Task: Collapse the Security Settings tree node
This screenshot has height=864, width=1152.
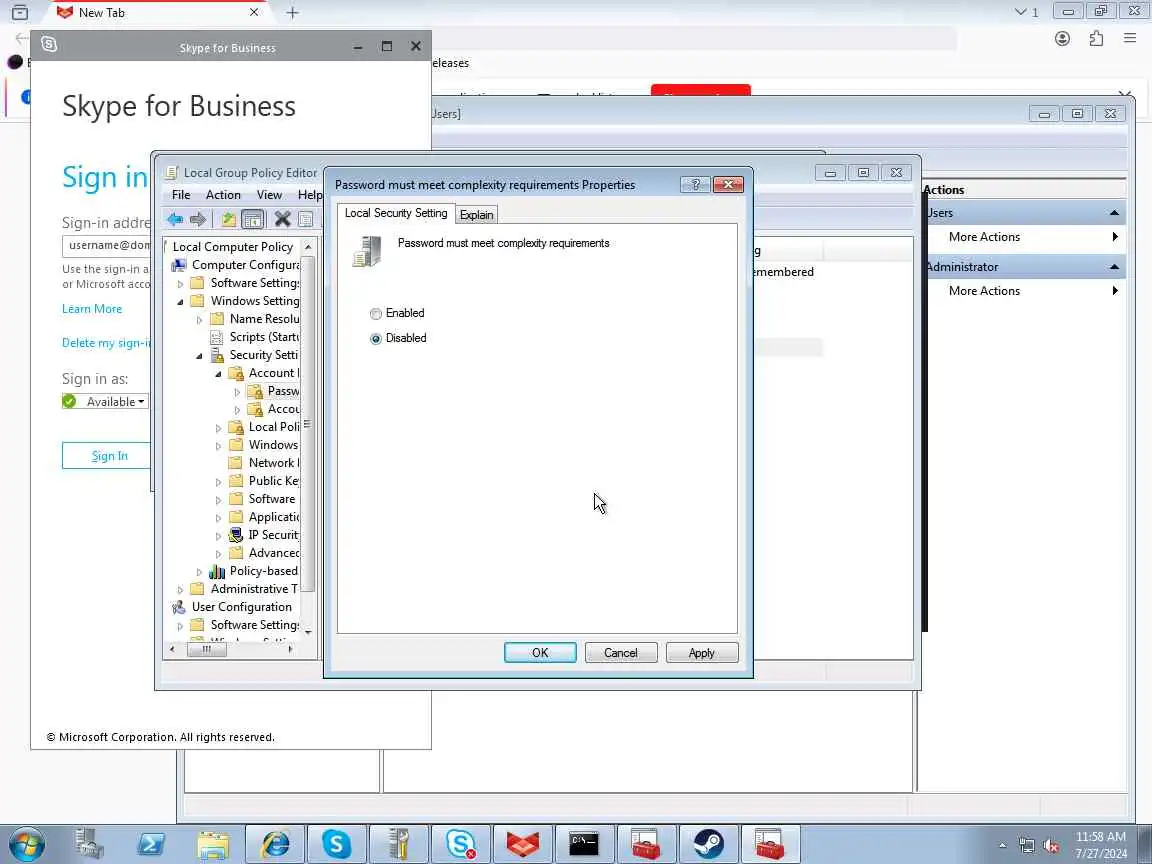Action: click(199, 356)
